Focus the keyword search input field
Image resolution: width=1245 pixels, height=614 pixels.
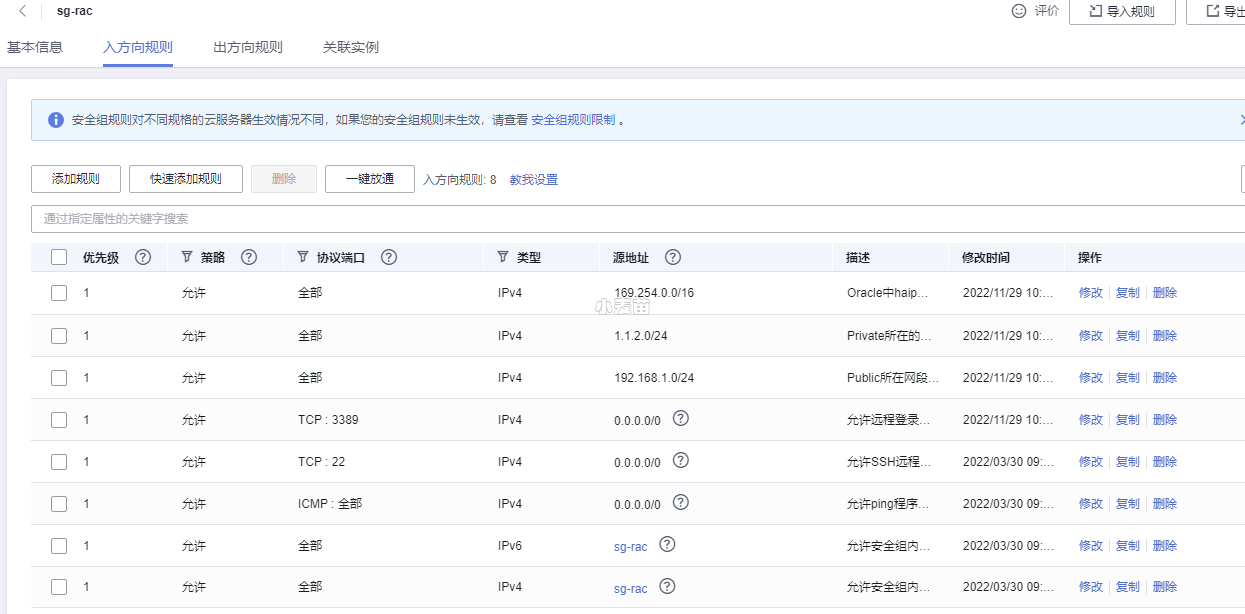[638, 218]
